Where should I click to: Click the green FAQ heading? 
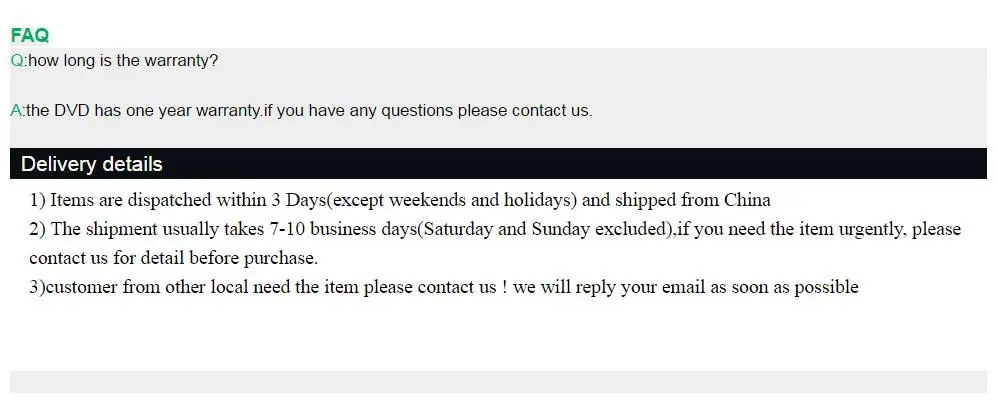click(29, 35)
